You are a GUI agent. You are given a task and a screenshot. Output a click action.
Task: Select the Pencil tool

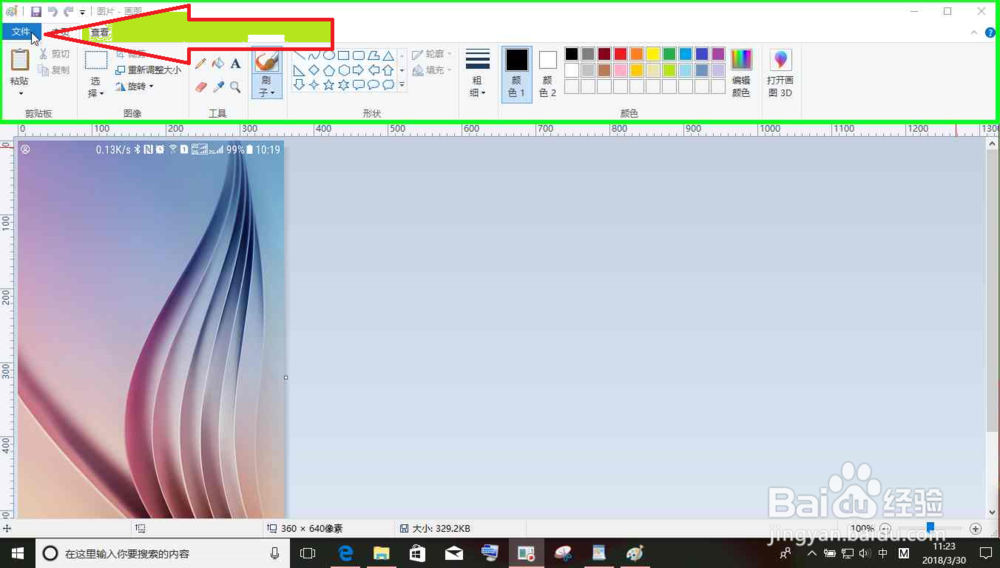pyautogui.click(x=201, y=63)
